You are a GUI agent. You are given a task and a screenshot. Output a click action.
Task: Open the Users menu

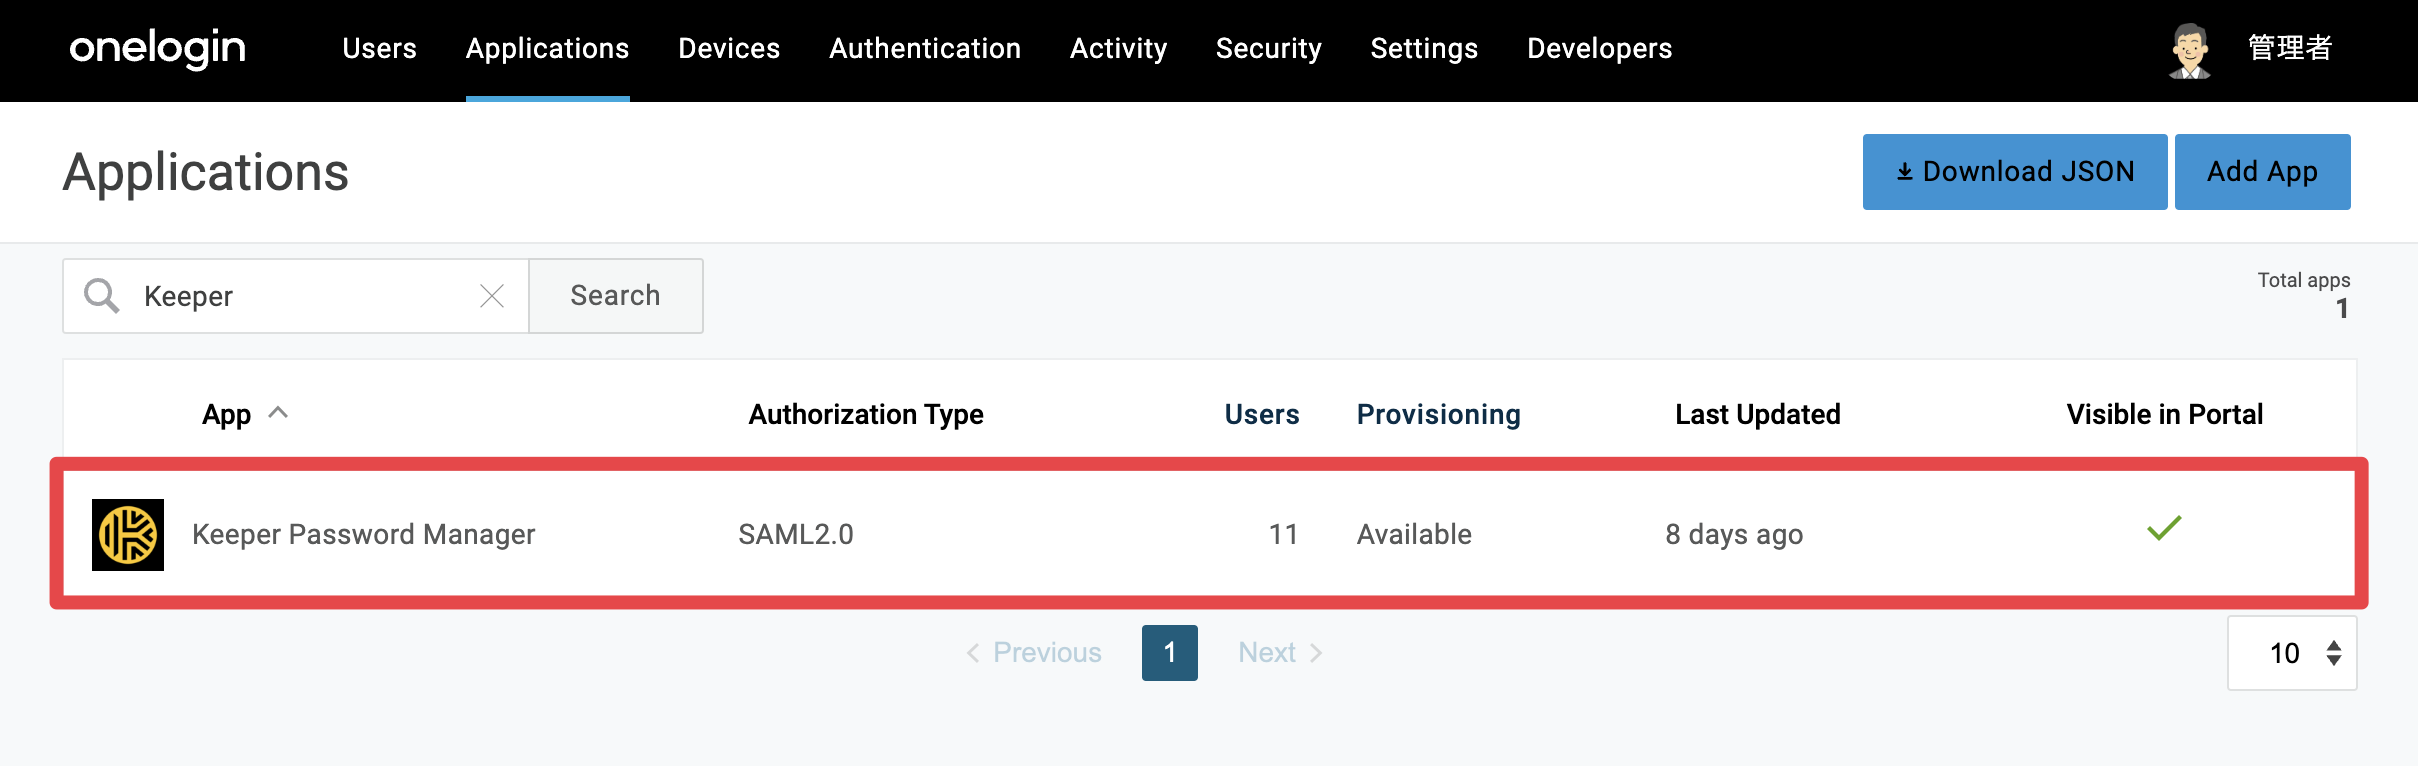[379, 48]
